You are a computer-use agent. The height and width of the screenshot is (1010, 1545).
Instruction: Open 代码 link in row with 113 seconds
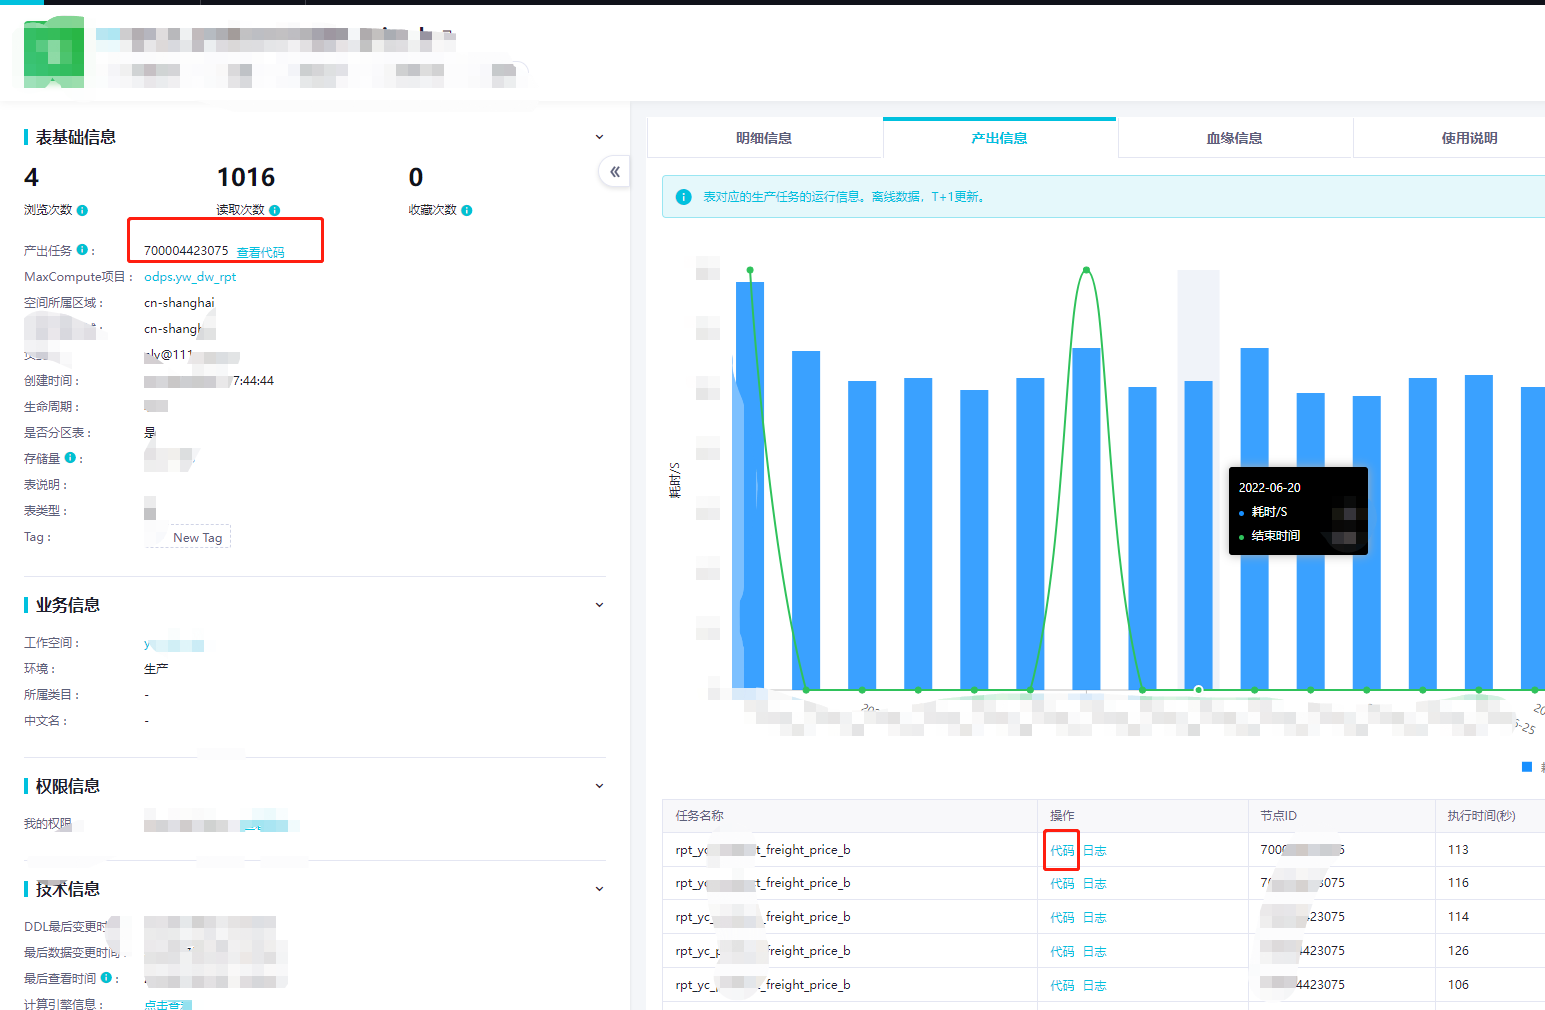pyautogui.click(x=1062, y=850)
